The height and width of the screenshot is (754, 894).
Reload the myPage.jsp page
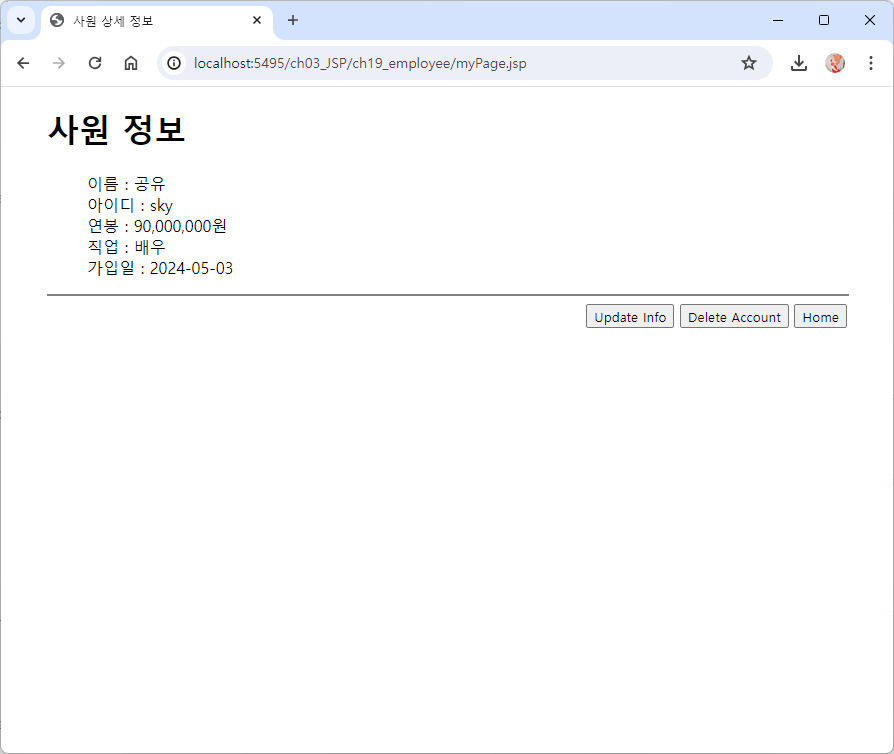click(x=95, y=63)
